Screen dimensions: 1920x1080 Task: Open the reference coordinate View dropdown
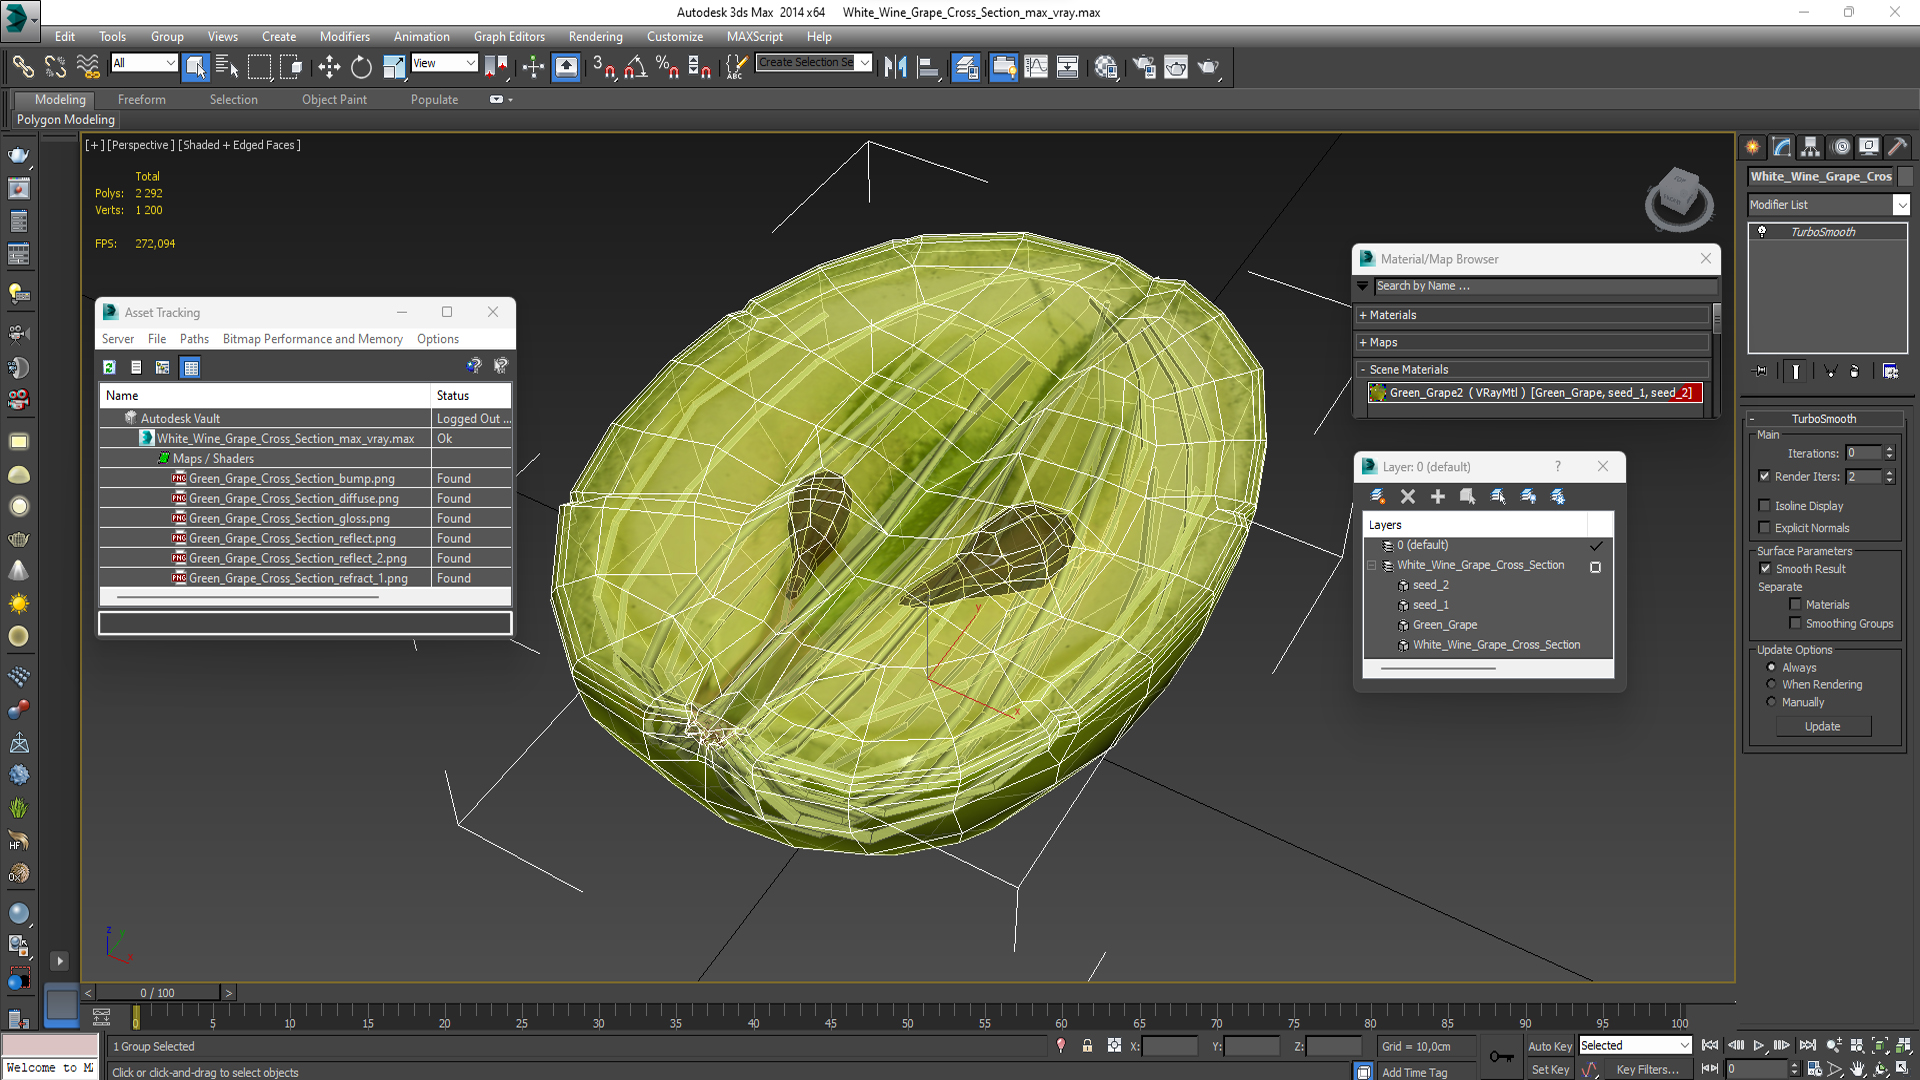[444, 63]
